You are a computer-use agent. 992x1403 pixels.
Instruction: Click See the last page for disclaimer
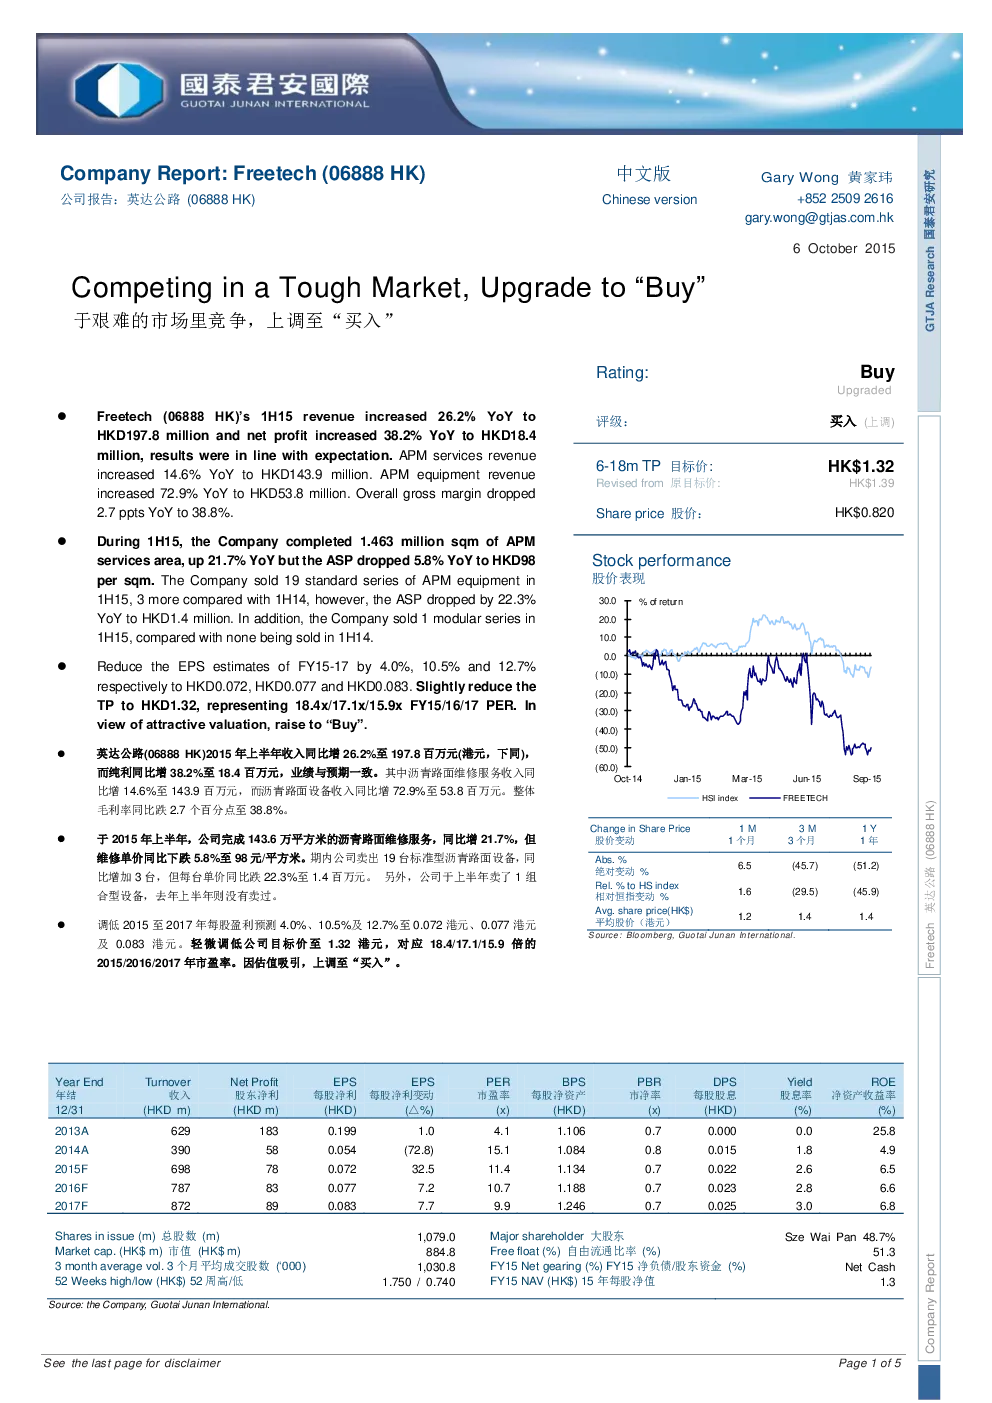coord(132,1363)
